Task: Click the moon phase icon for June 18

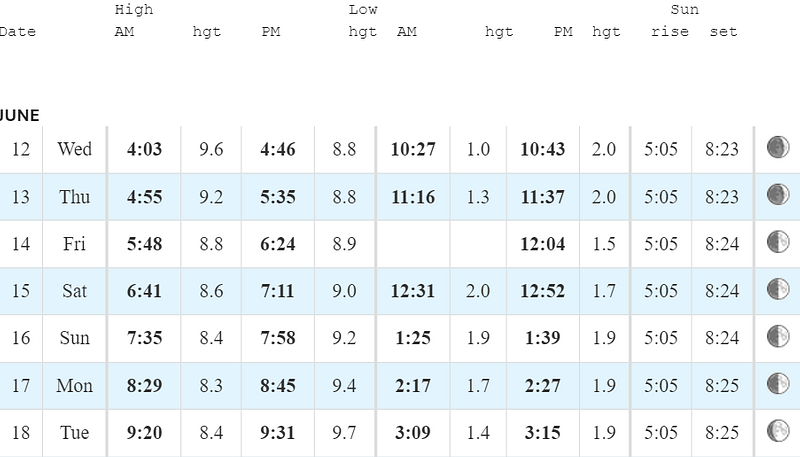Action: pos(778,430)
